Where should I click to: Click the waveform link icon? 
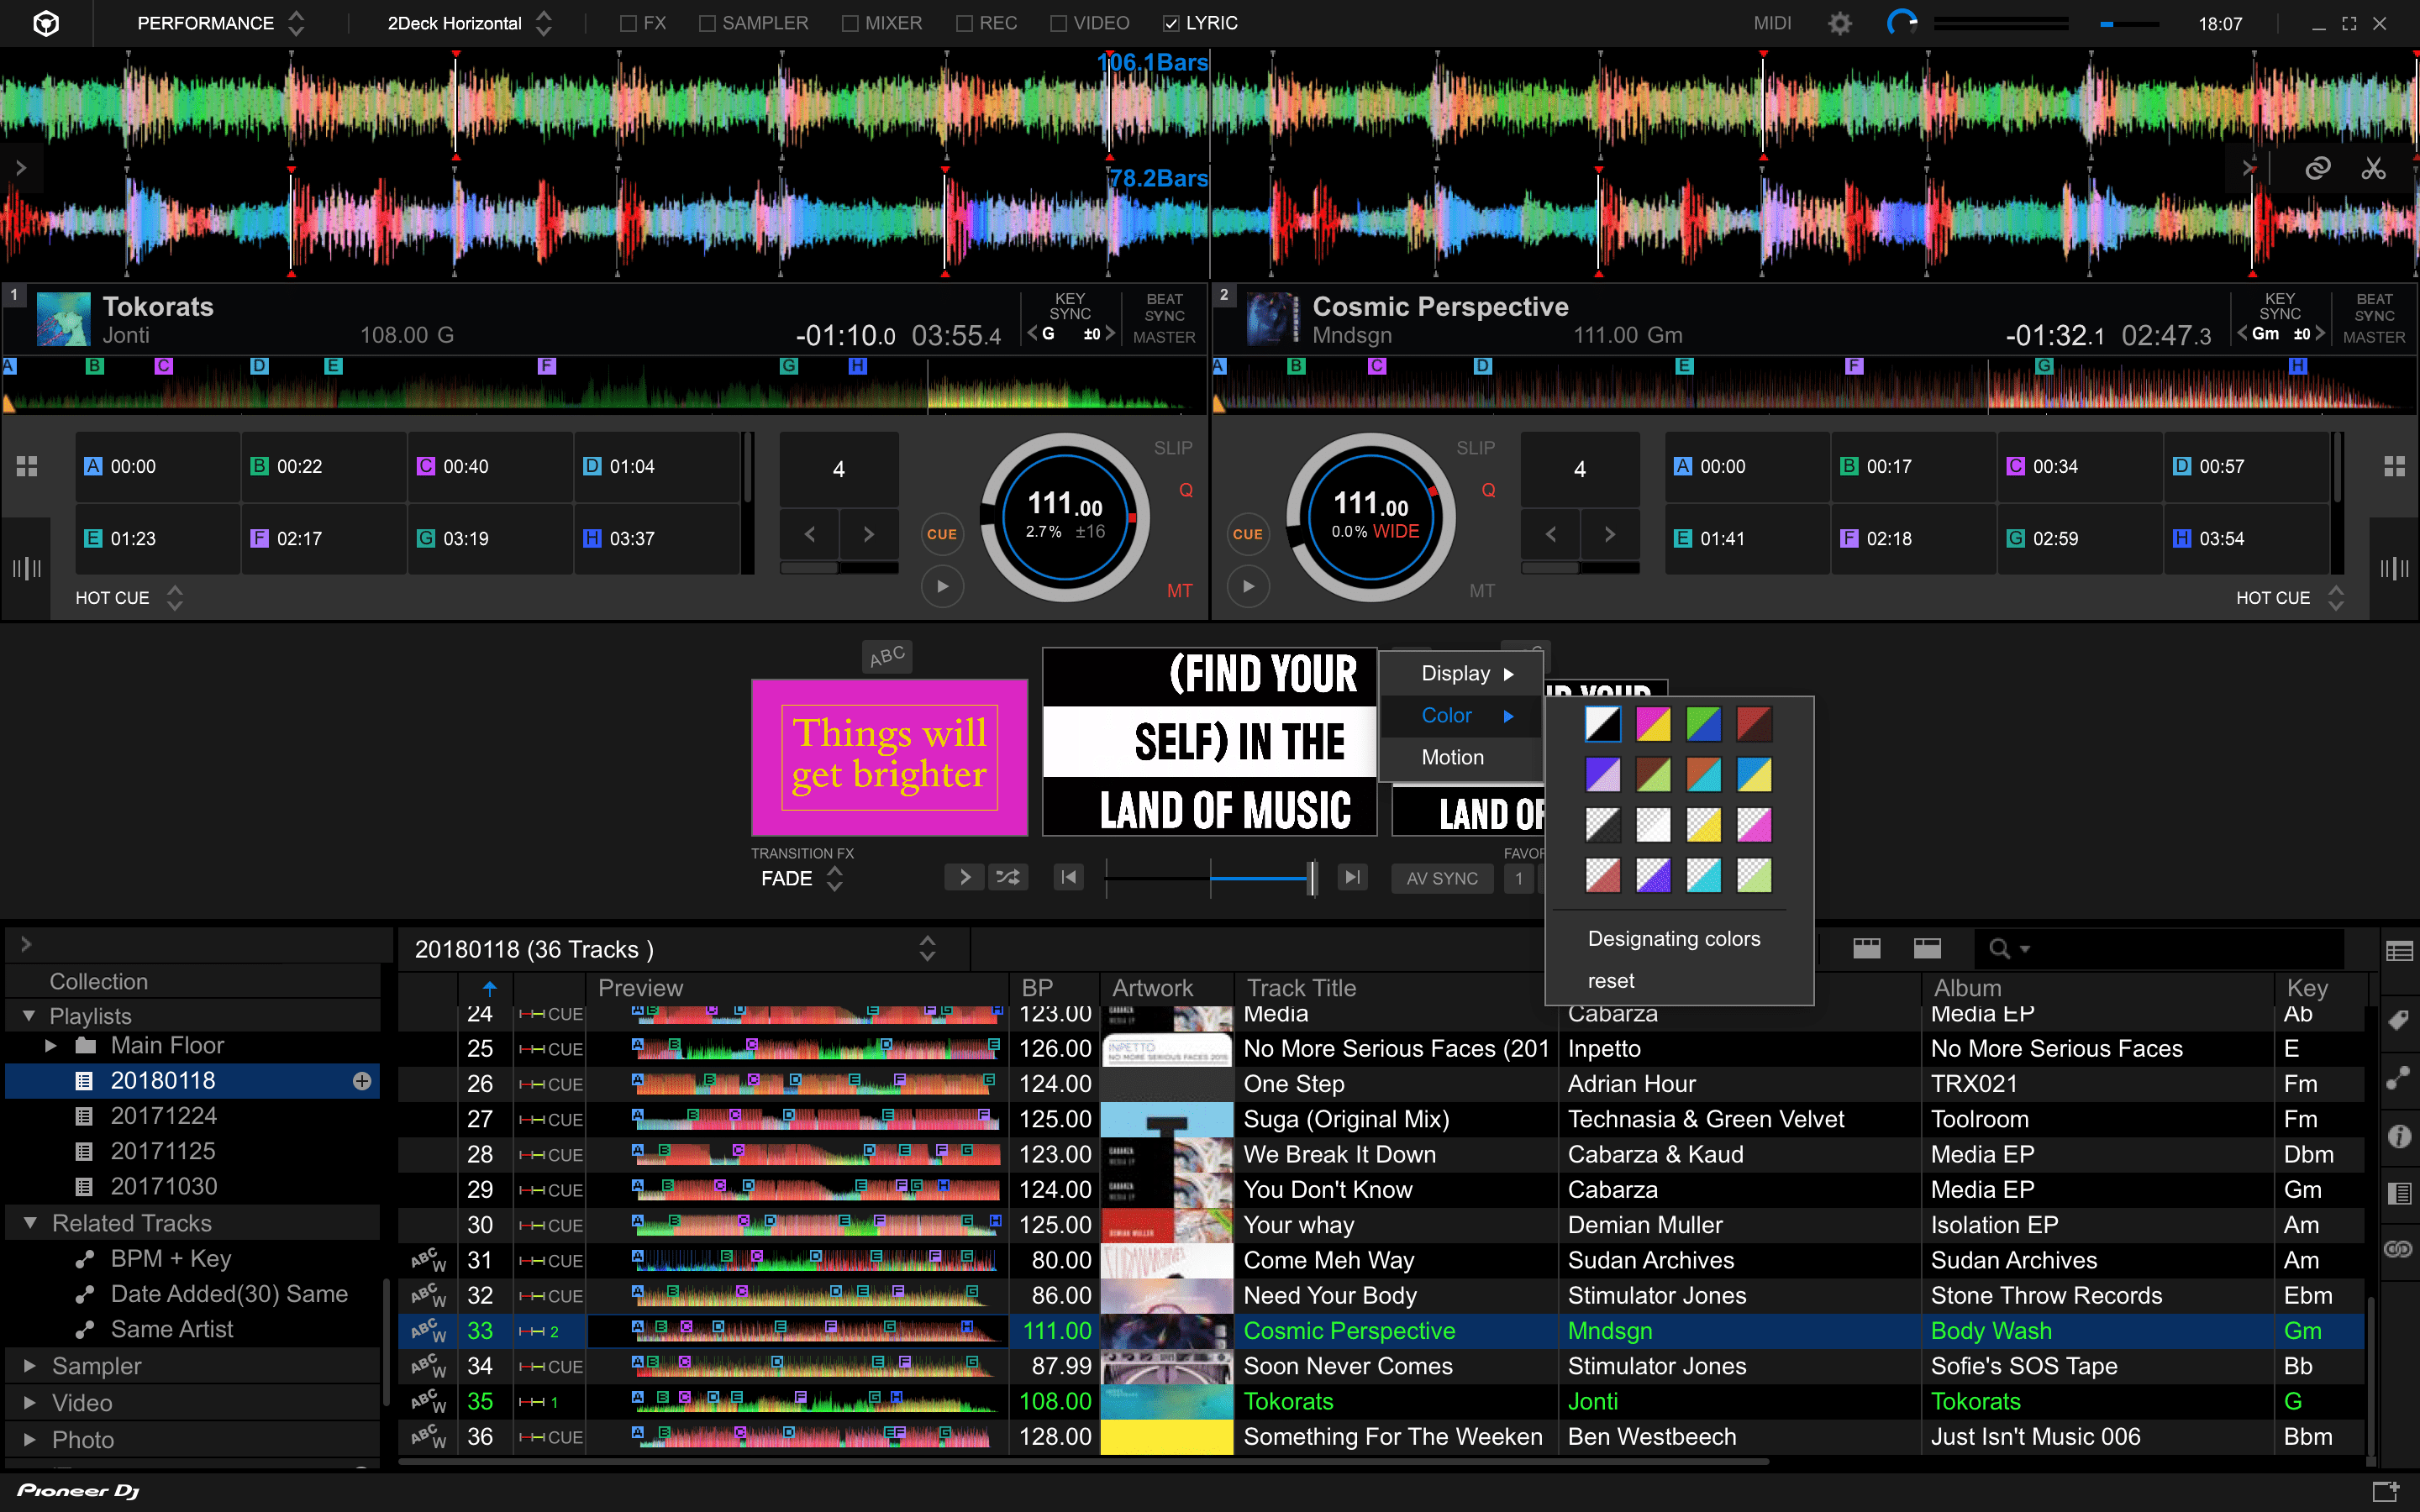tap(2317, 168)
